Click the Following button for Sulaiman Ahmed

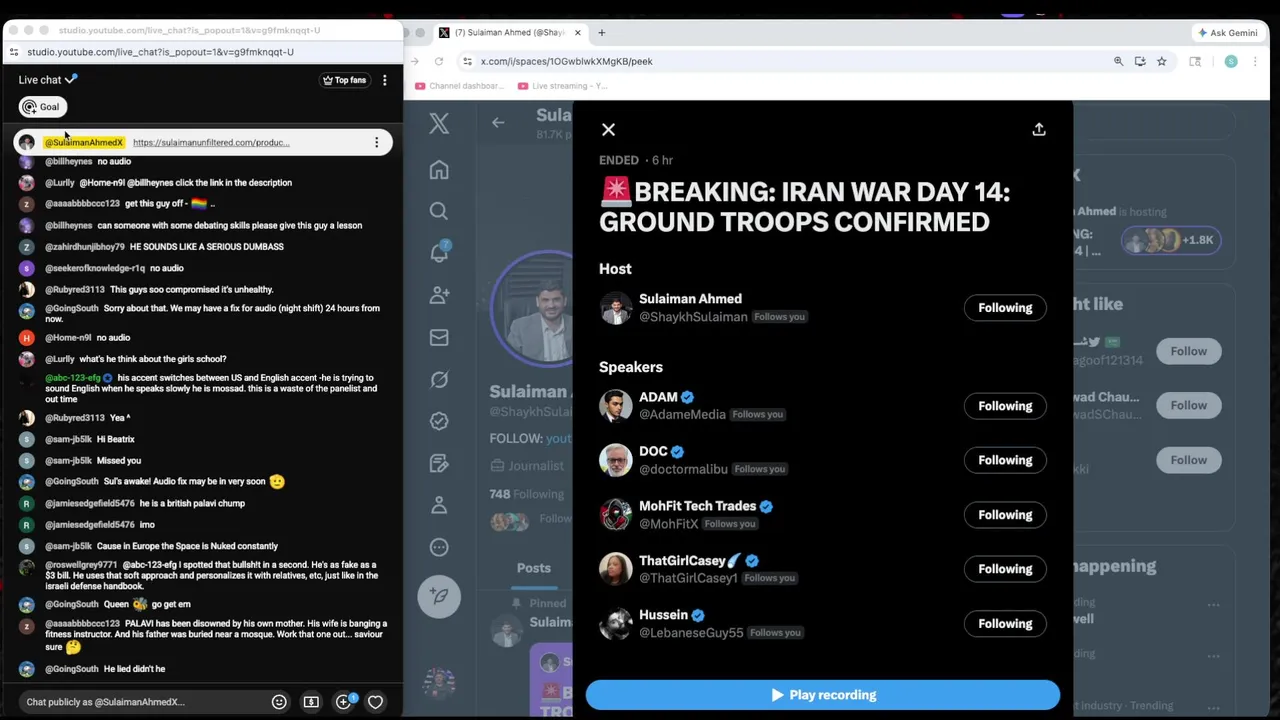(1005, 308)
